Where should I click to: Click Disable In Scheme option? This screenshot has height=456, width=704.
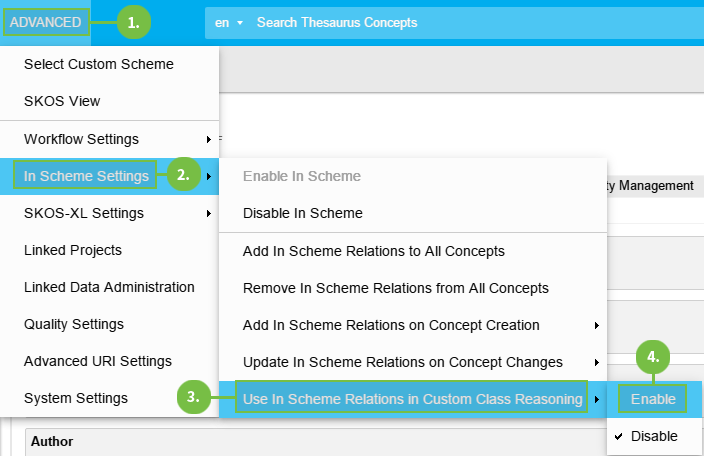click(302, 213)
